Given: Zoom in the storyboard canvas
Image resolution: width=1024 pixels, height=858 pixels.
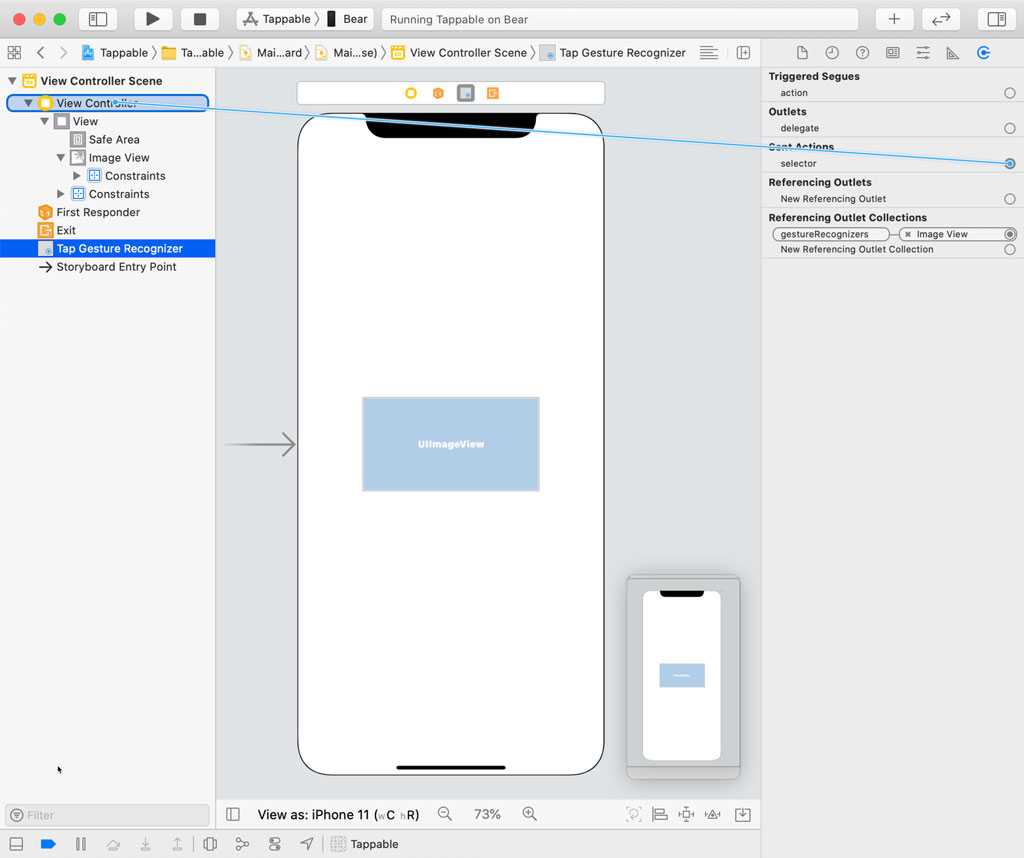Looking at the screenshot, I should point(530,814).
